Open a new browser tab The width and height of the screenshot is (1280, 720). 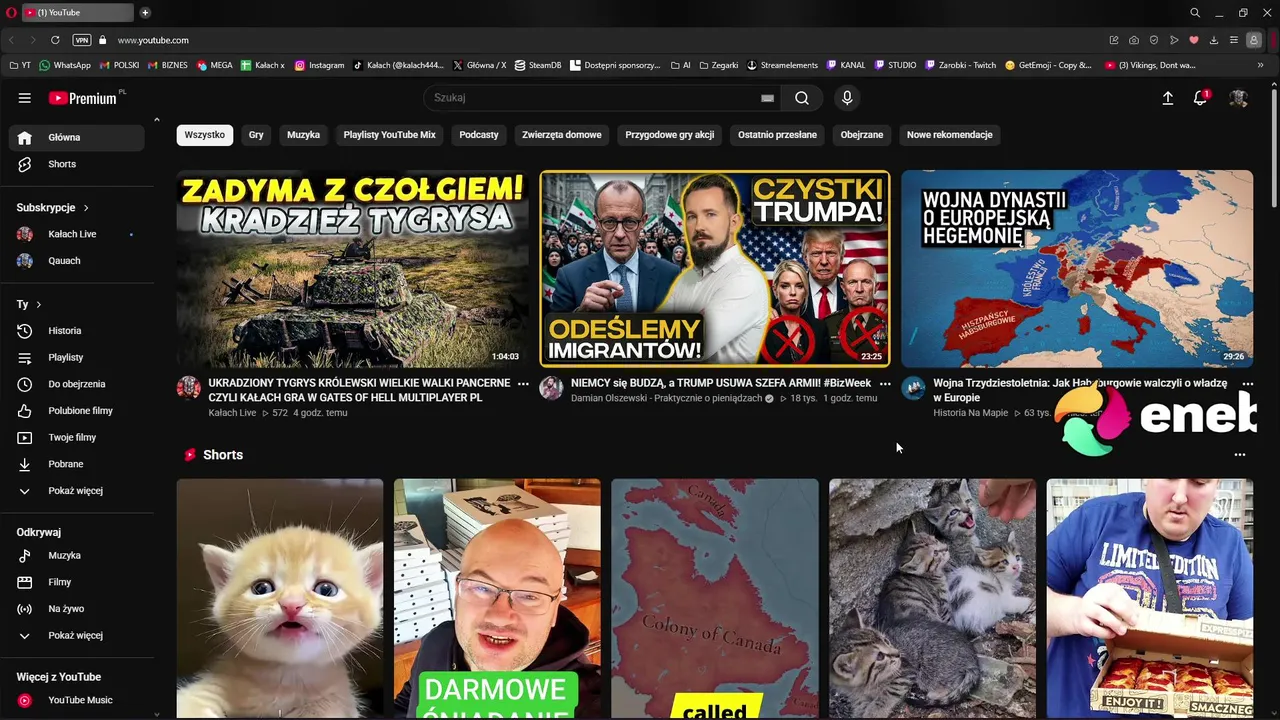[x=145, y=12]
